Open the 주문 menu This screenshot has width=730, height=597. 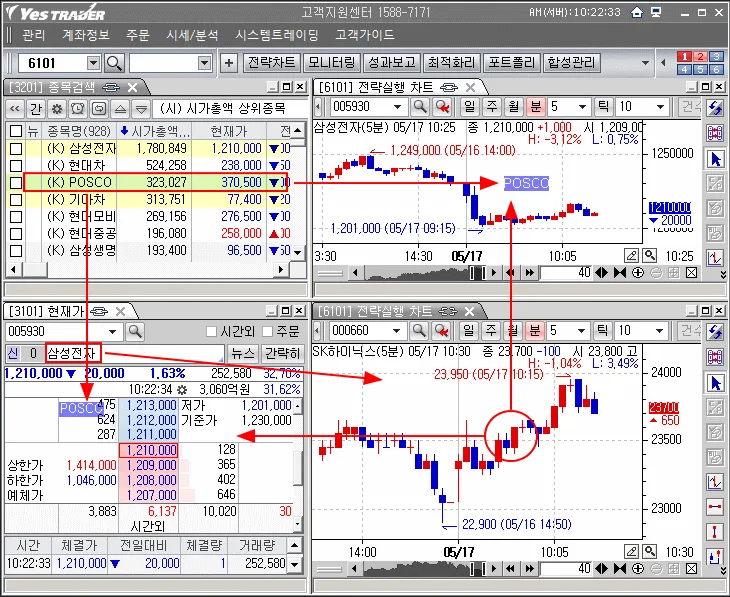tap(138, 35)
